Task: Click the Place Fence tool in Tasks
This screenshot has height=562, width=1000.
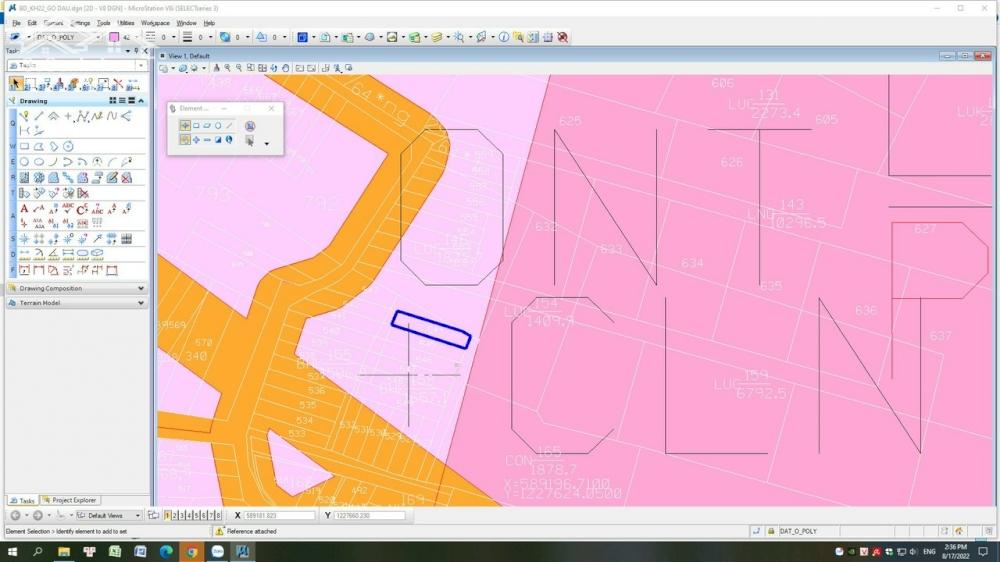Action: (31, 84)
